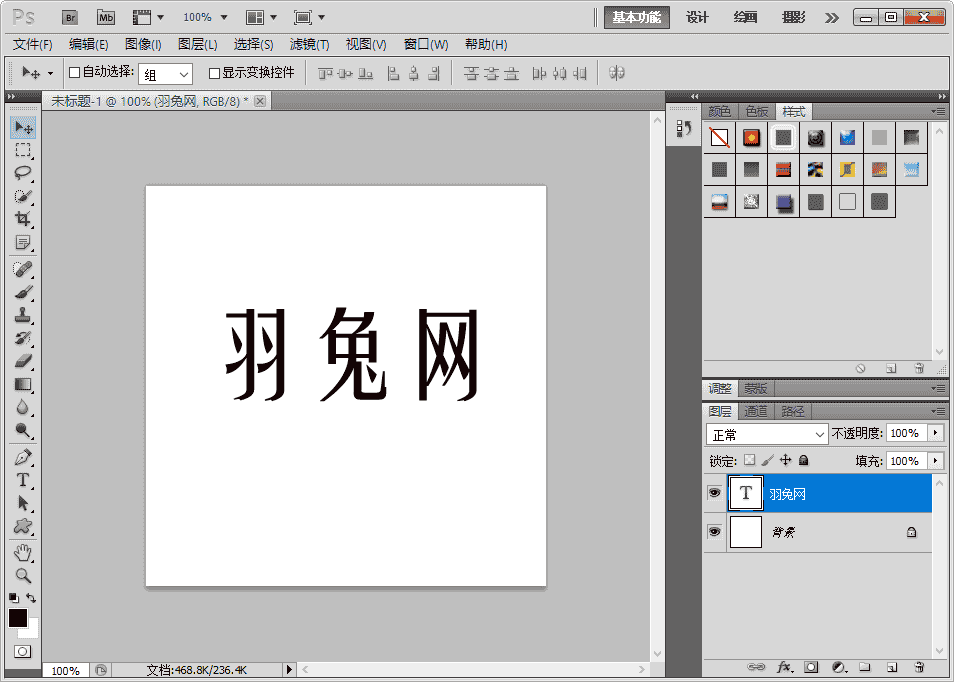Select the Crop tool
The height and width of the screenshot is (682, 954).
(22, 219)
